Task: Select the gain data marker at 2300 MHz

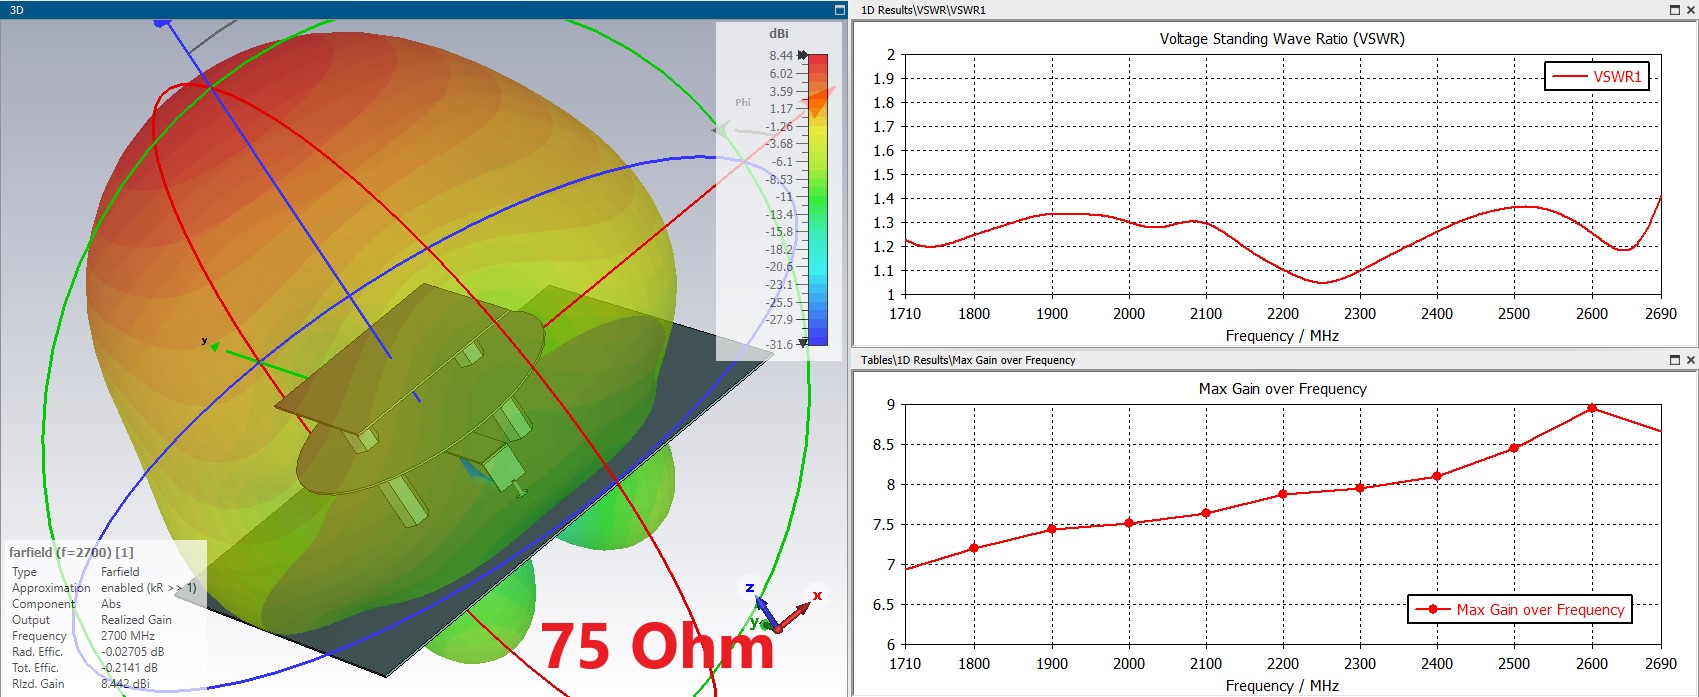Action: click(1360, 488)
